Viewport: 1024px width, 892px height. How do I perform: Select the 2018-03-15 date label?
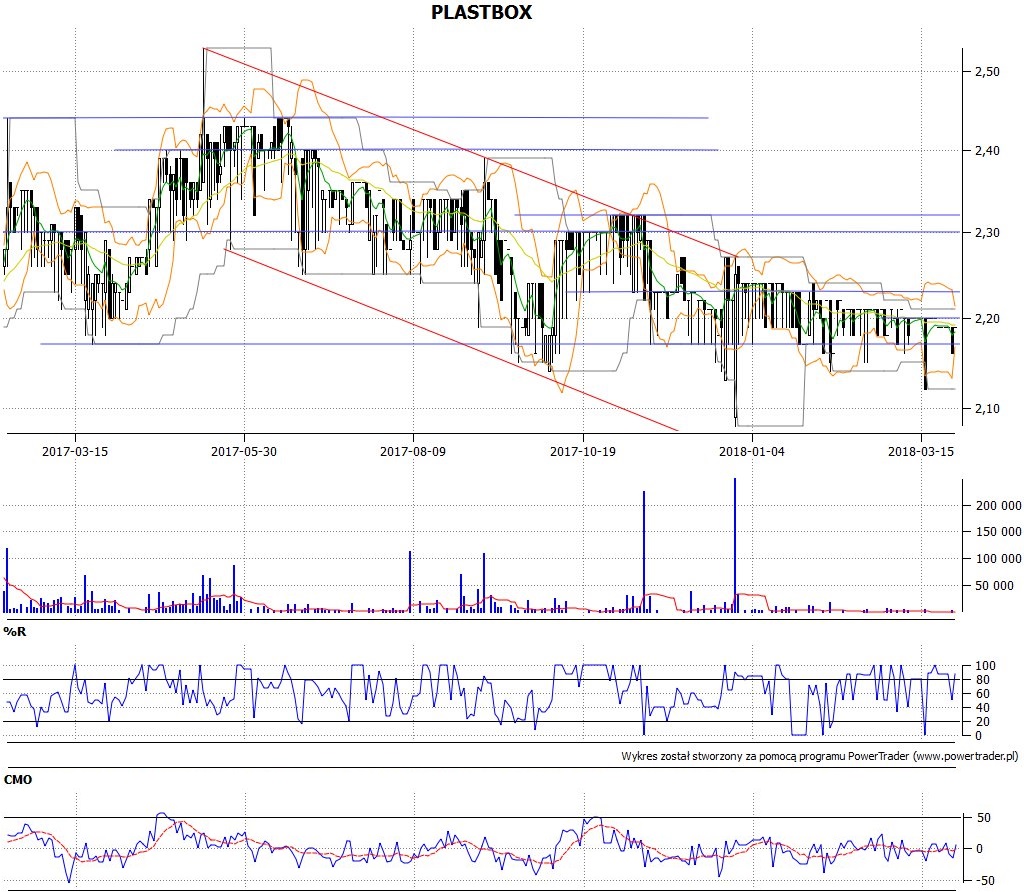coord(921,451)
